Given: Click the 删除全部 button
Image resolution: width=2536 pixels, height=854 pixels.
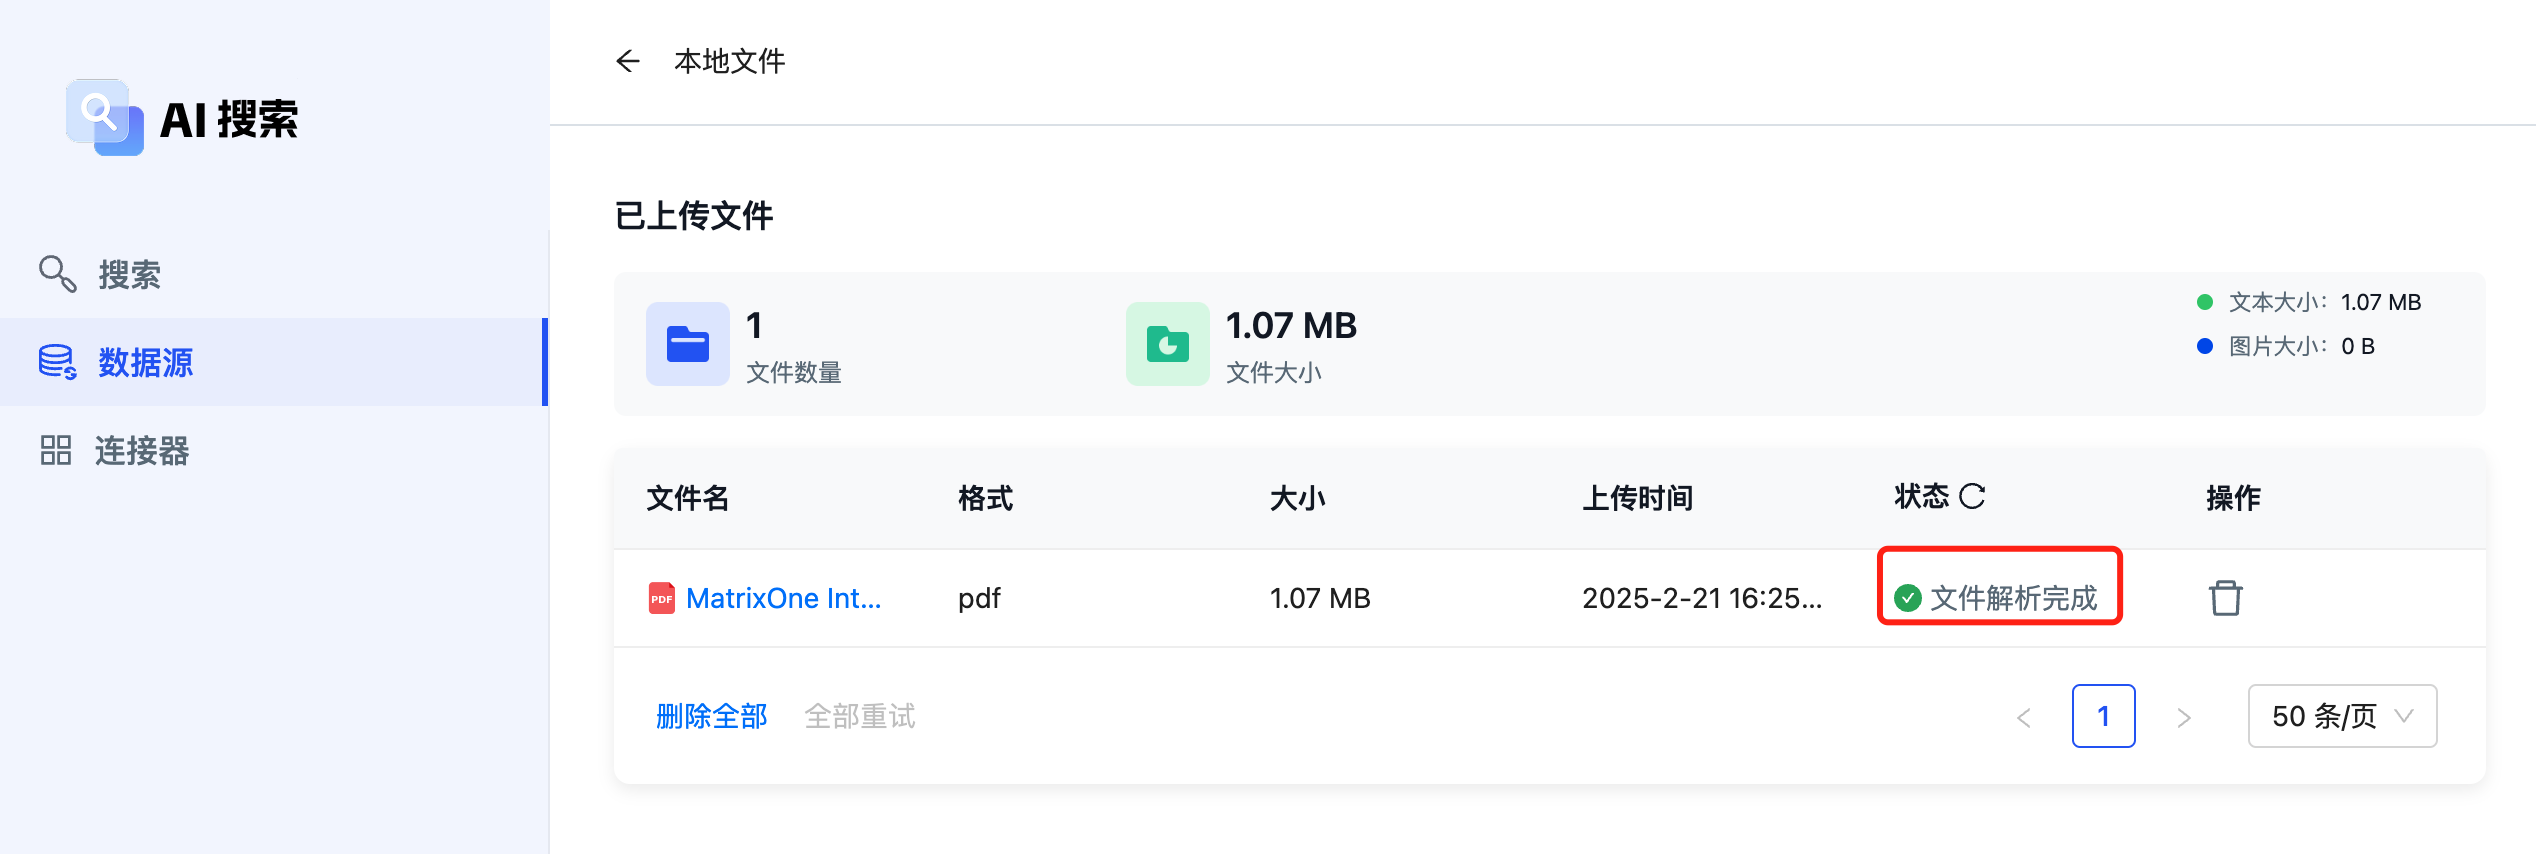Looking at the screenshot, I should pyautogui.click(x=711, y=716).
